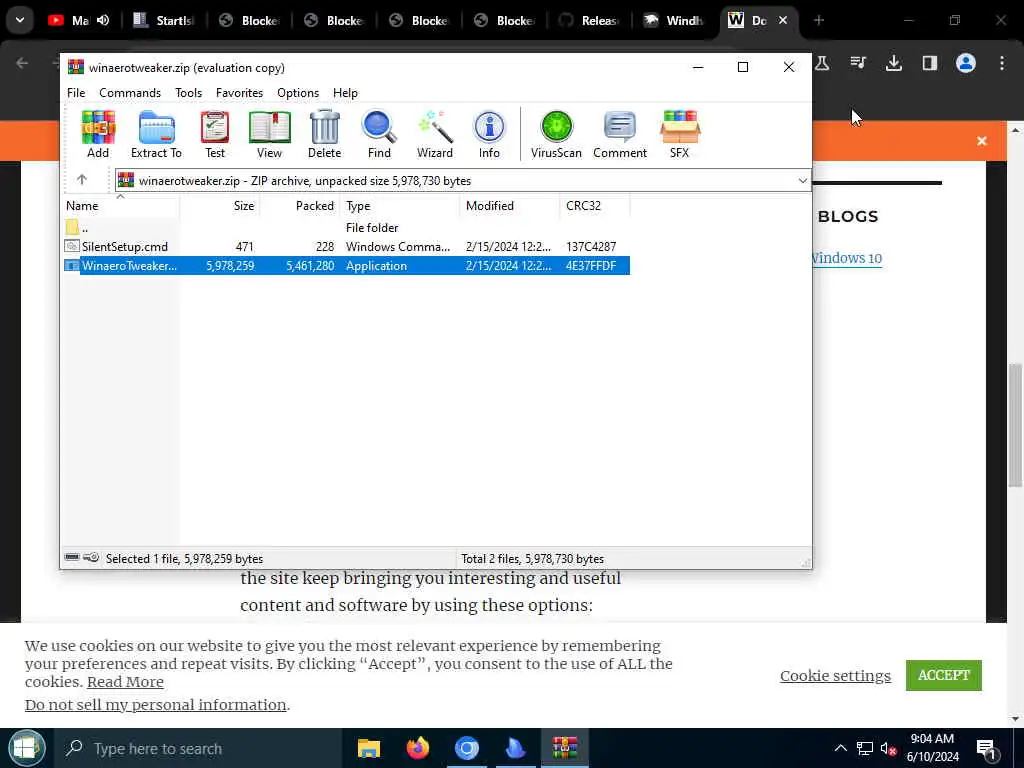This screenshot has width=1024, height=768.
Task: Open the Cookie settings link
Action: [x=835, y=675]
